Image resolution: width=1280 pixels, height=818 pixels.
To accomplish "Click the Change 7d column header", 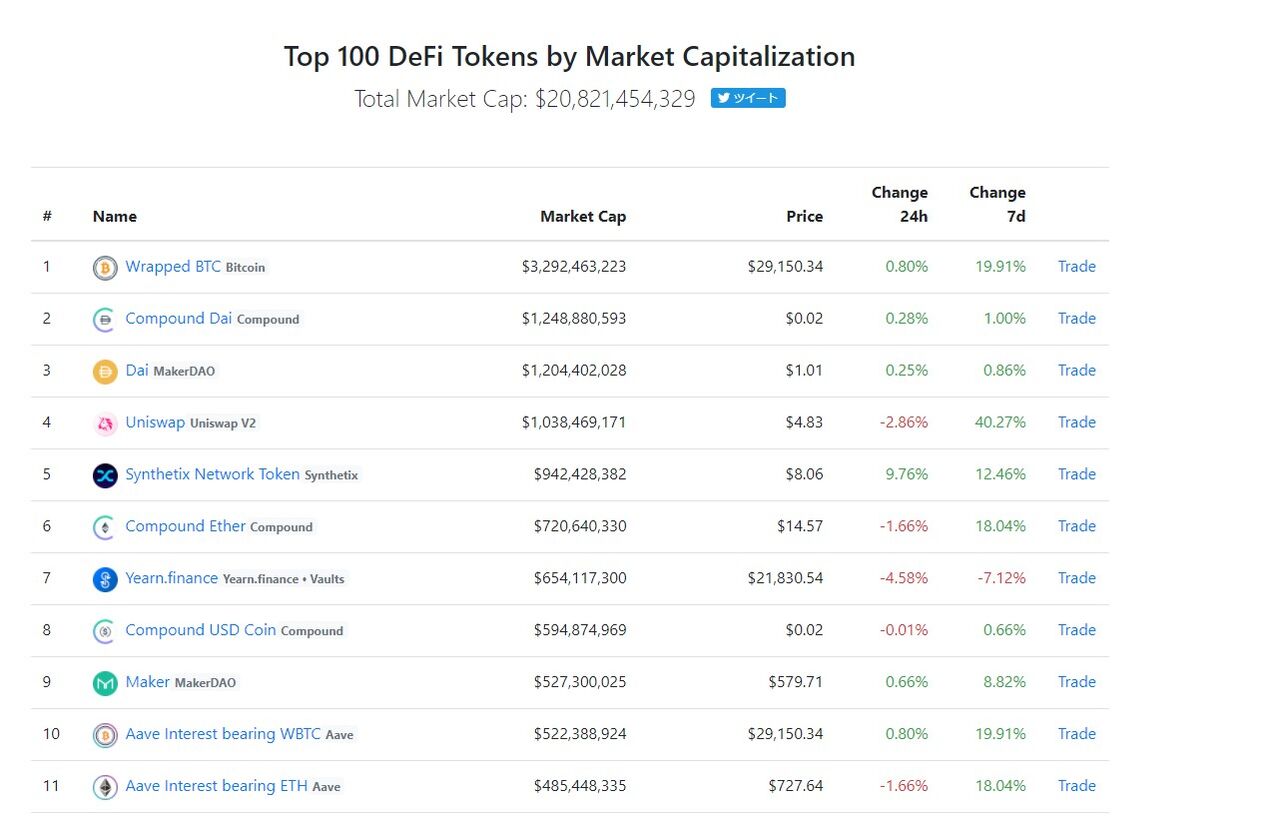I will click(997, 204).
